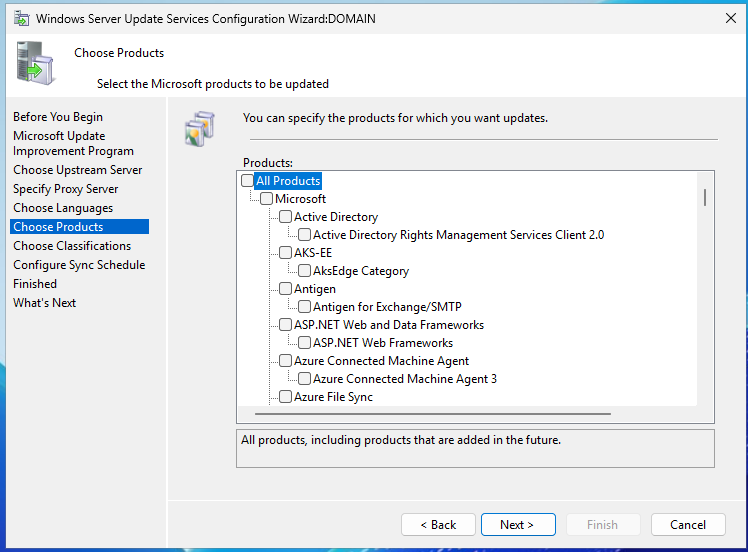Go to Choose Languages step
This screenshot has width=748, height=552.
coord(63,208)
